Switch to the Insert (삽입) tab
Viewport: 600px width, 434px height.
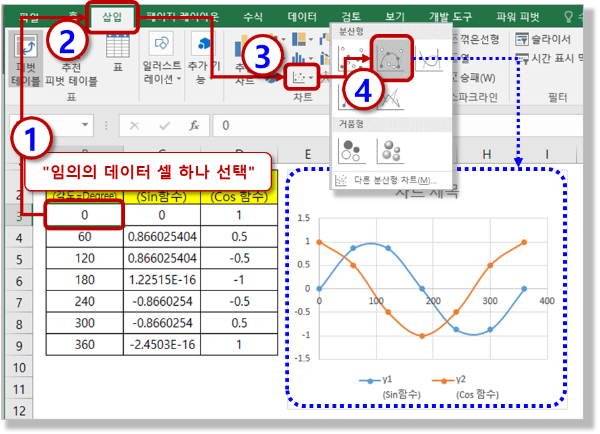point(112,17)
